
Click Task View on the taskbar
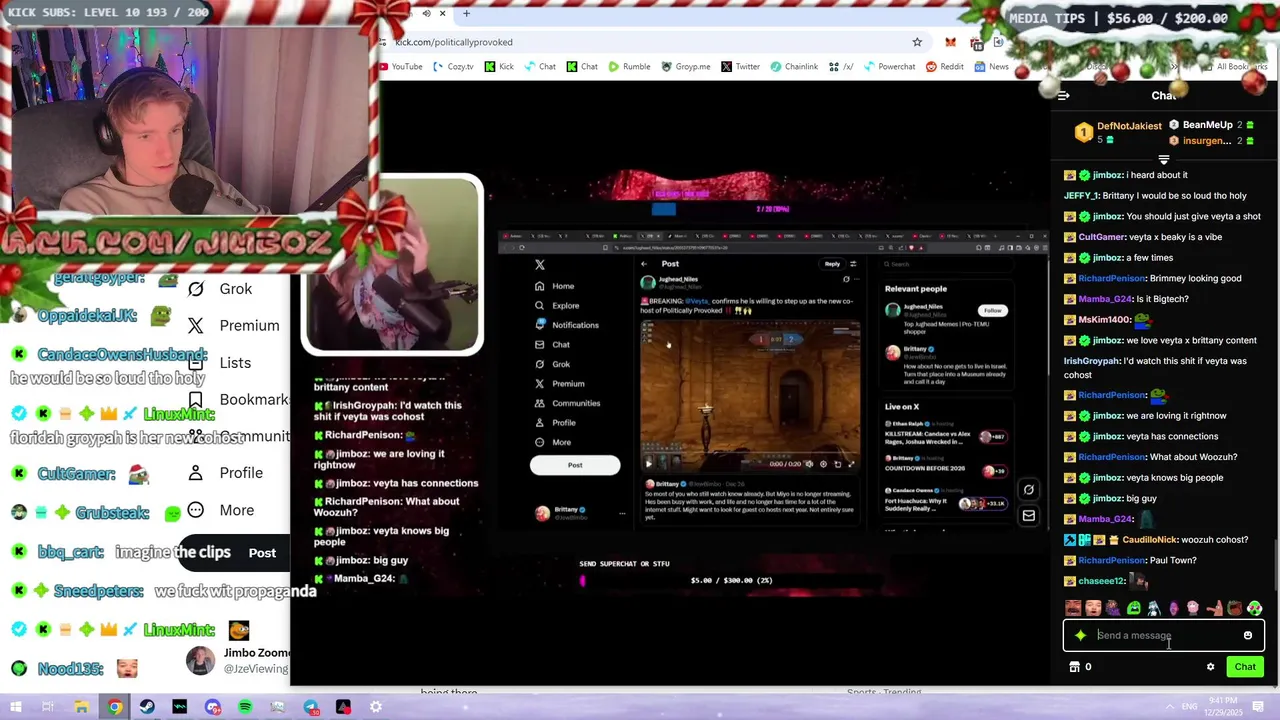tap(48, 707)
